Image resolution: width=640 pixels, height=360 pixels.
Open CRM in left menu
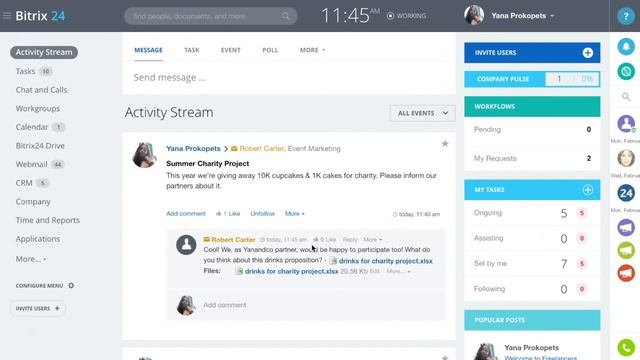tap(24, 183)
